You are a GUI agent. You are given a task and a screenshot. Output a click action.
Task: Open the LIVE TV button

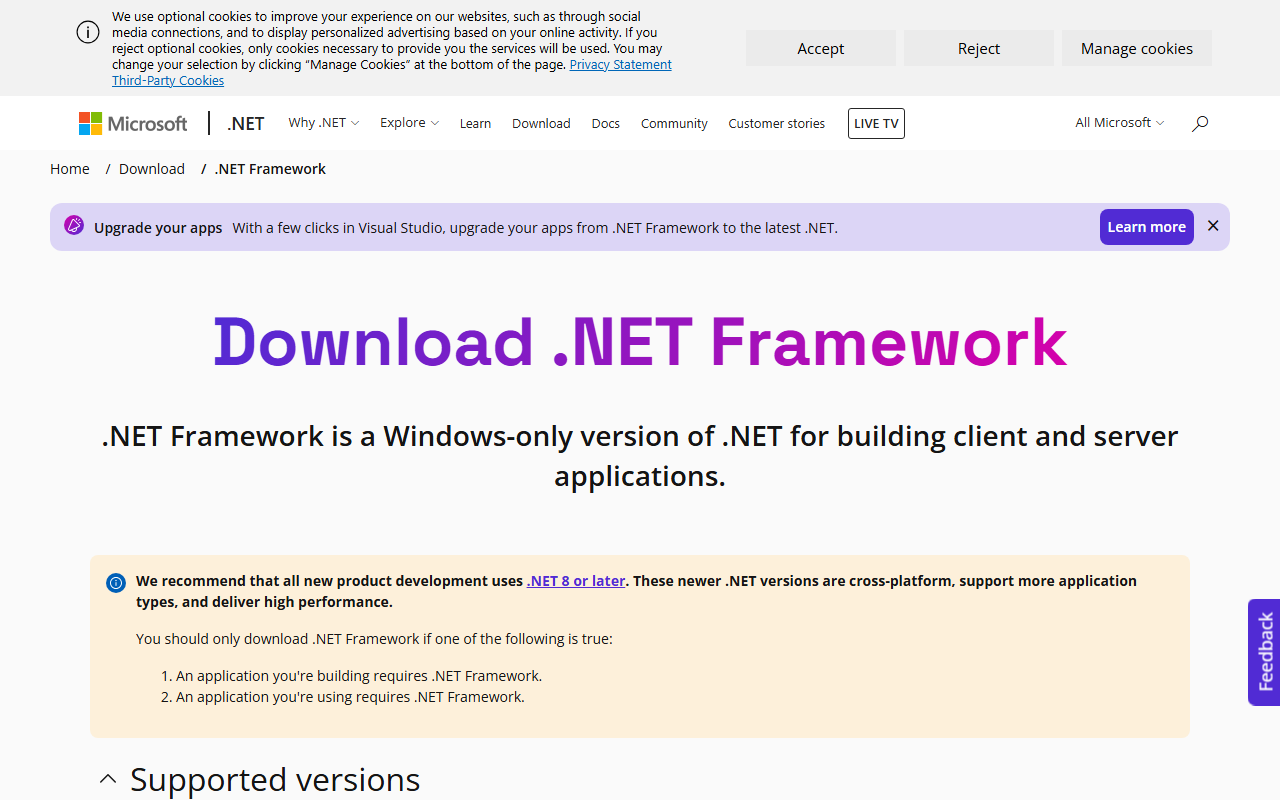click(x=876, y=124)
